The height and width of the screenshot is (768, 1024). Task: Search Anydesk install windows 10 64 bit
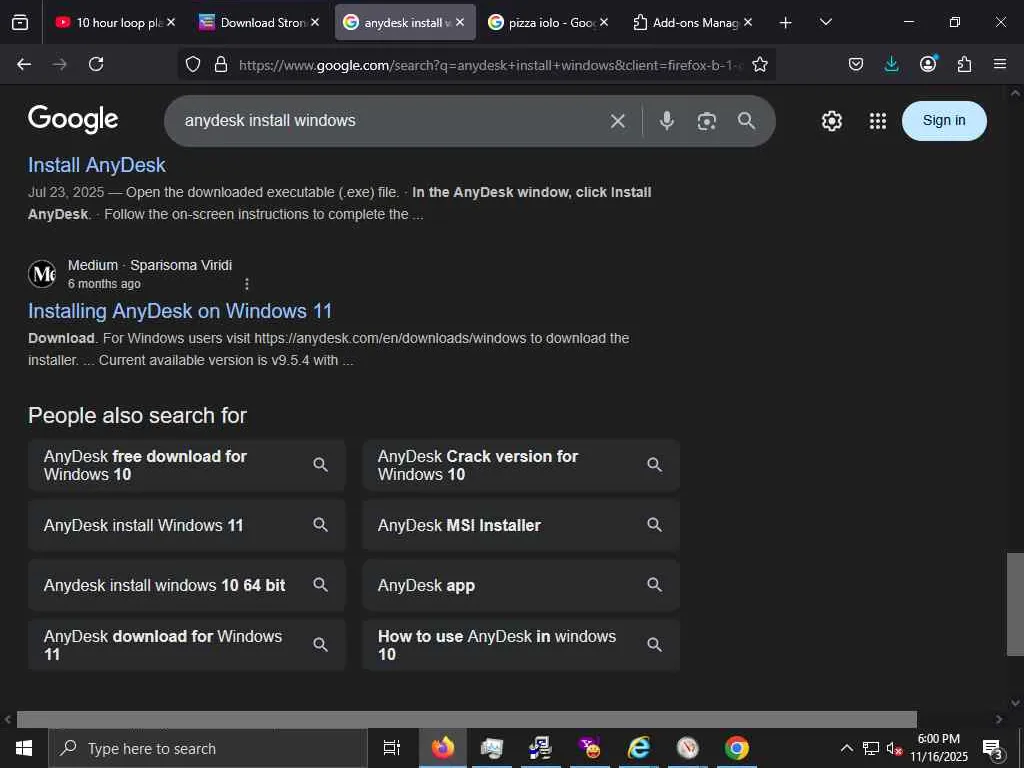(187, 585)
